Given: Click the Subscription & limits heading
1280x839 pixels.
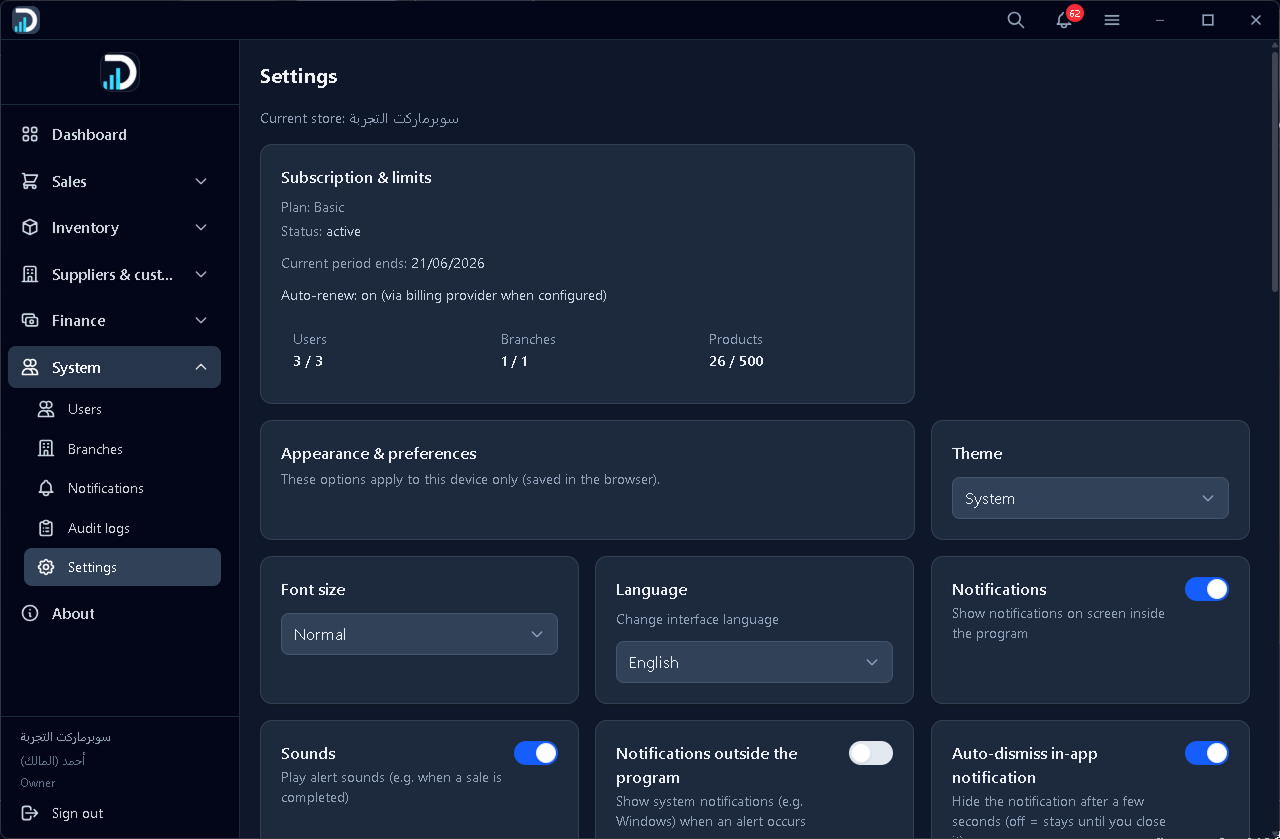Looking at the screenshot, I should point(356,177).
